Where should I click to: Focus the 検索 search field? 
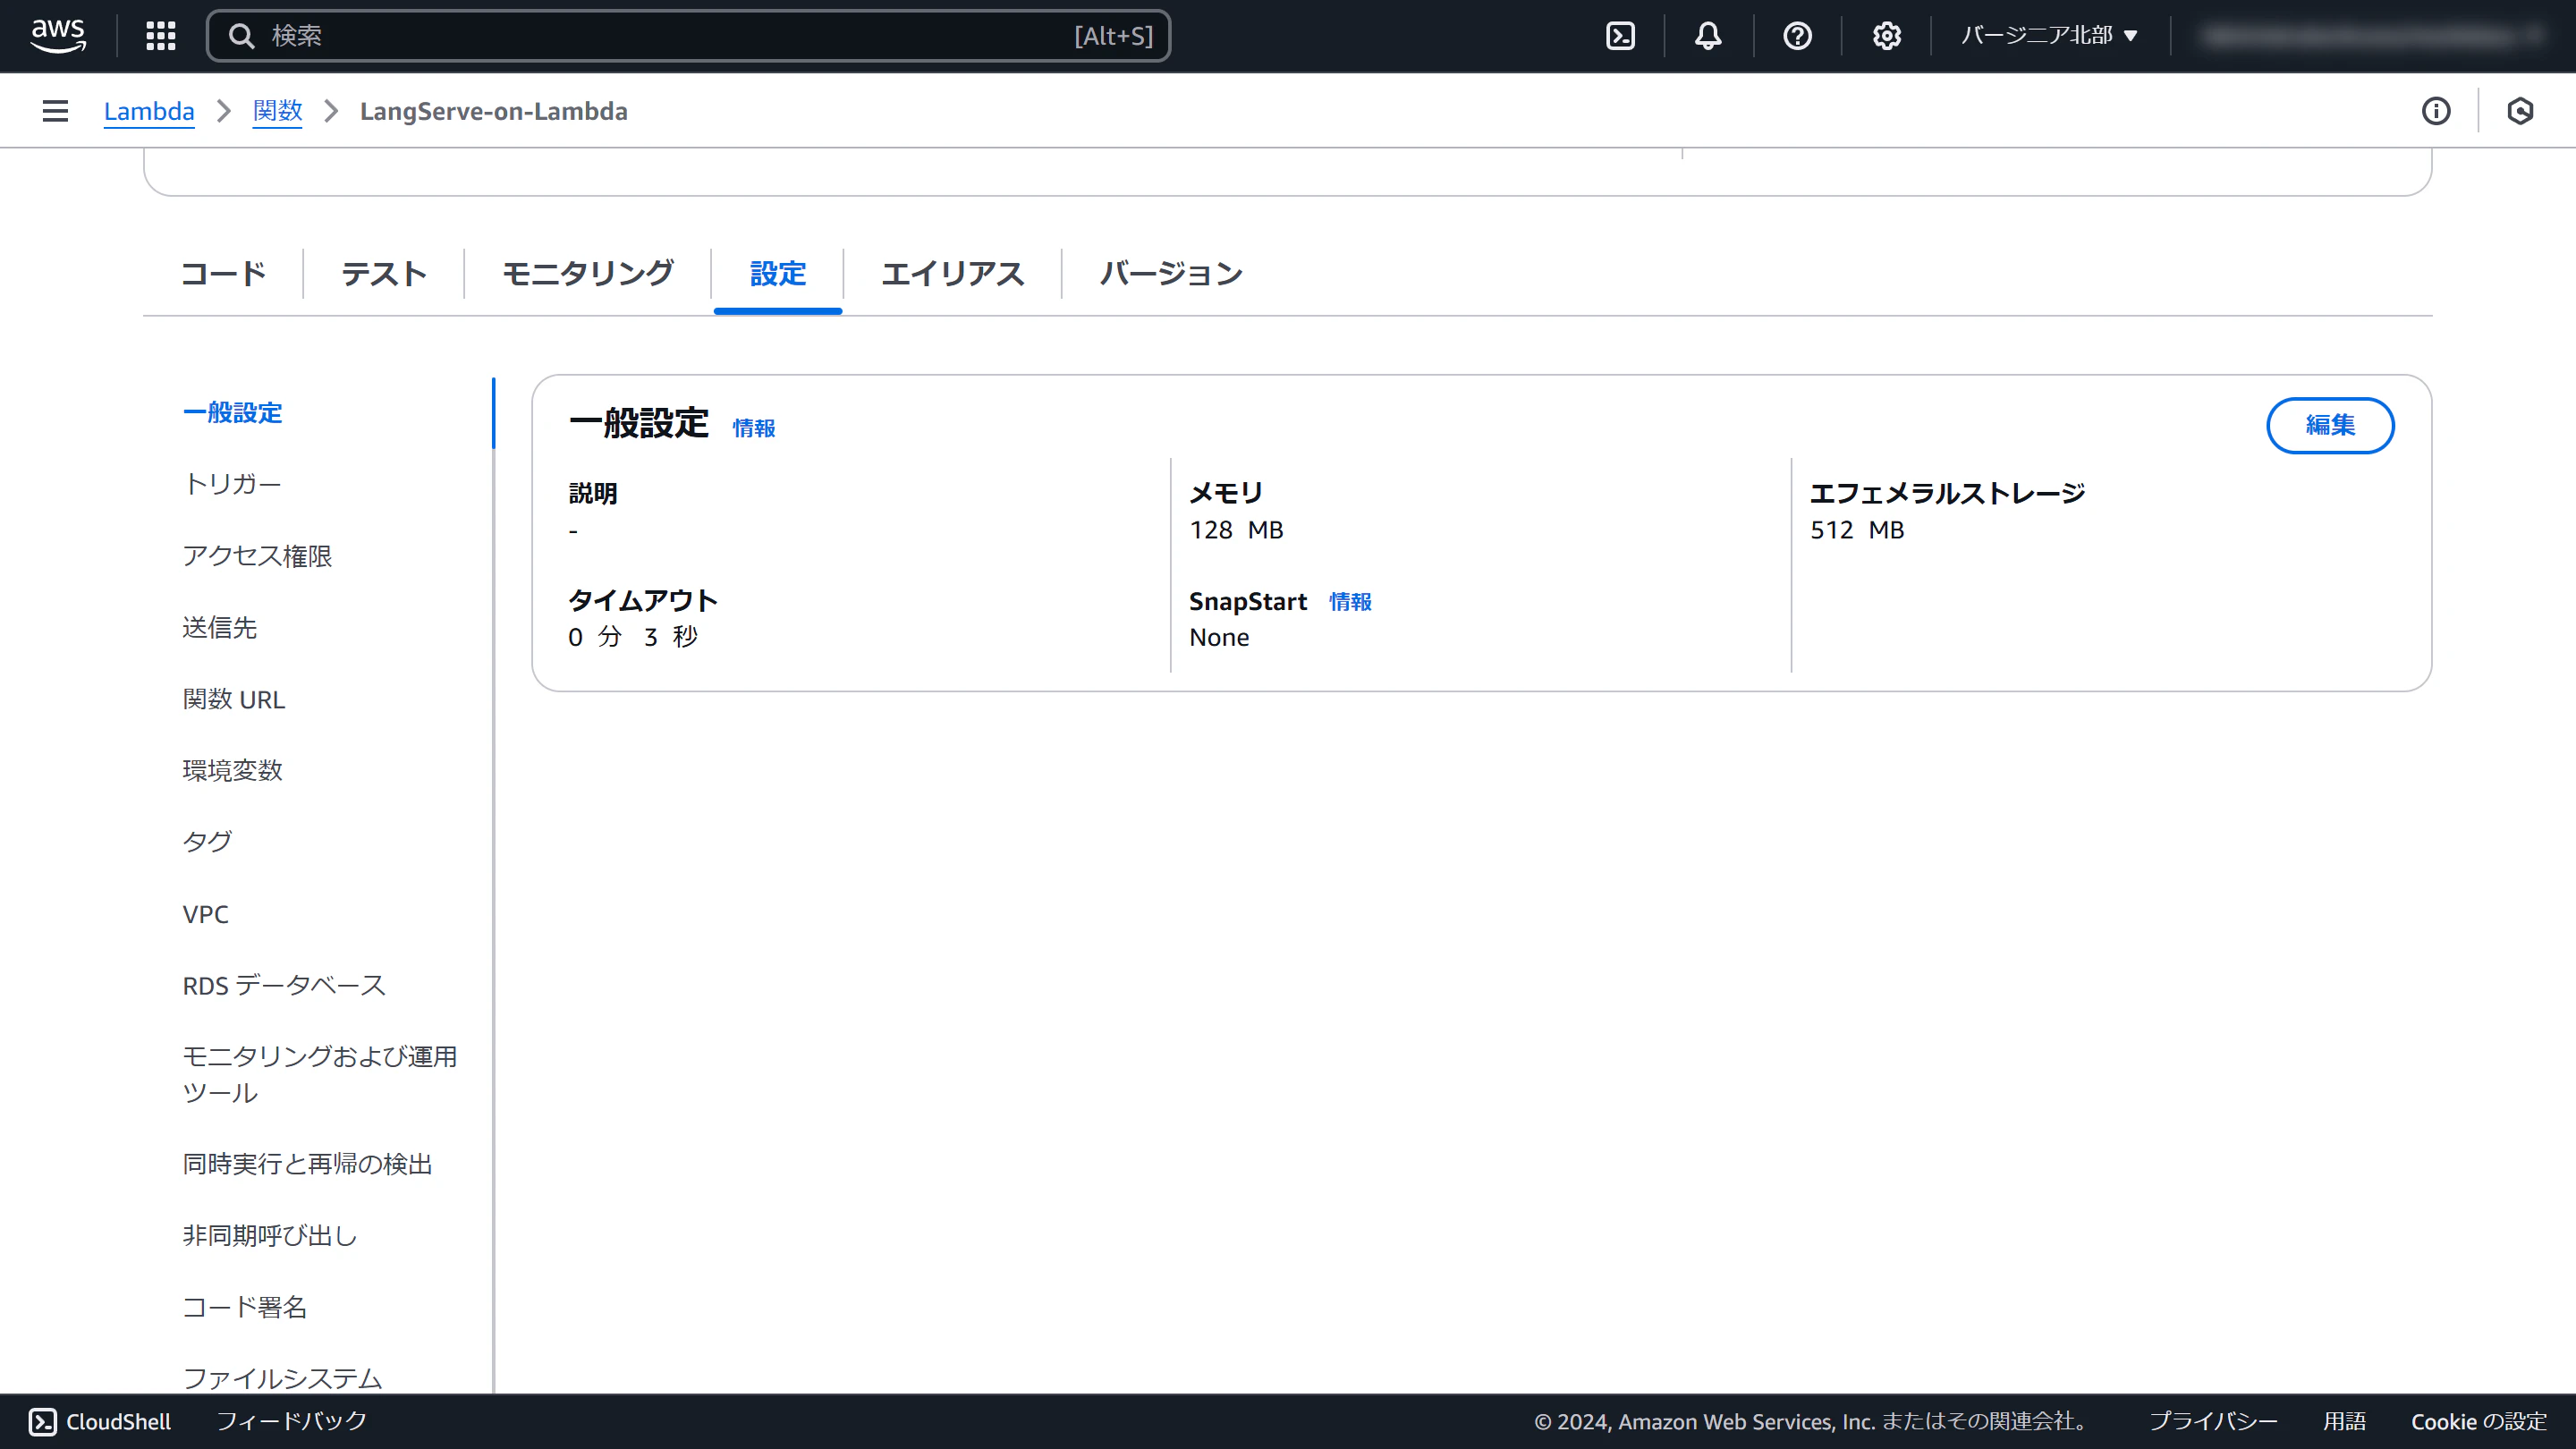click(x=688, y=36)
